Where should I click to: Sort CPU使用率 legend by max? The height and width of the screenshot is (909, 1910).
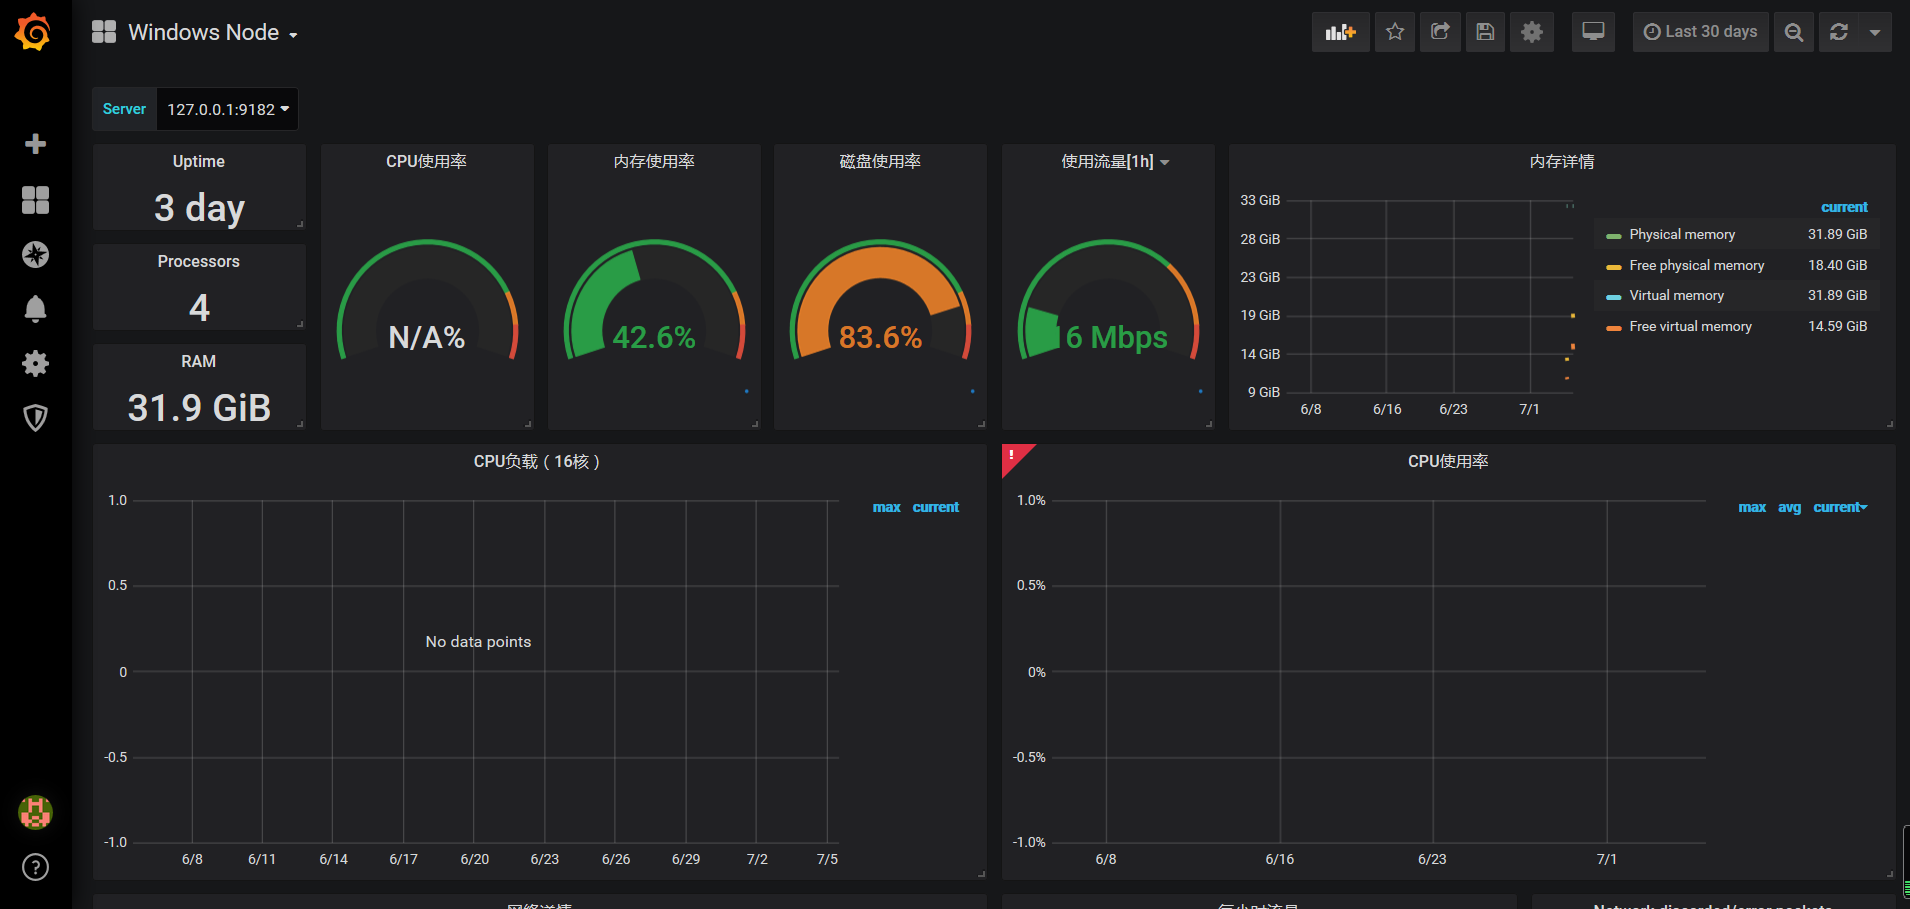click(x=1752, y=507)
